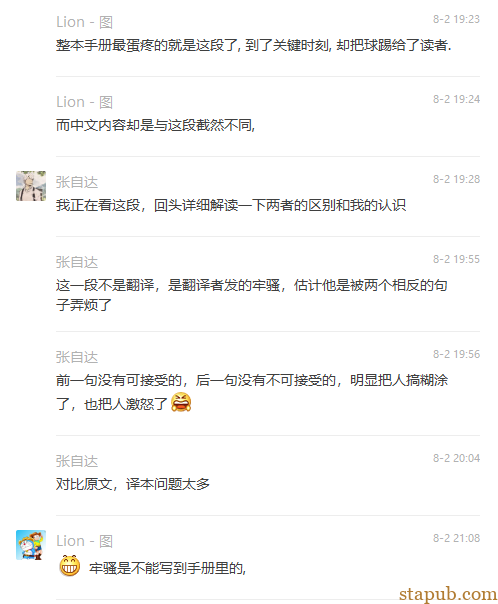498x604 pixels.
Task: Click the grinning emoji before 牢骚是不能写到手册里的
Action: (x=70, y=566)
